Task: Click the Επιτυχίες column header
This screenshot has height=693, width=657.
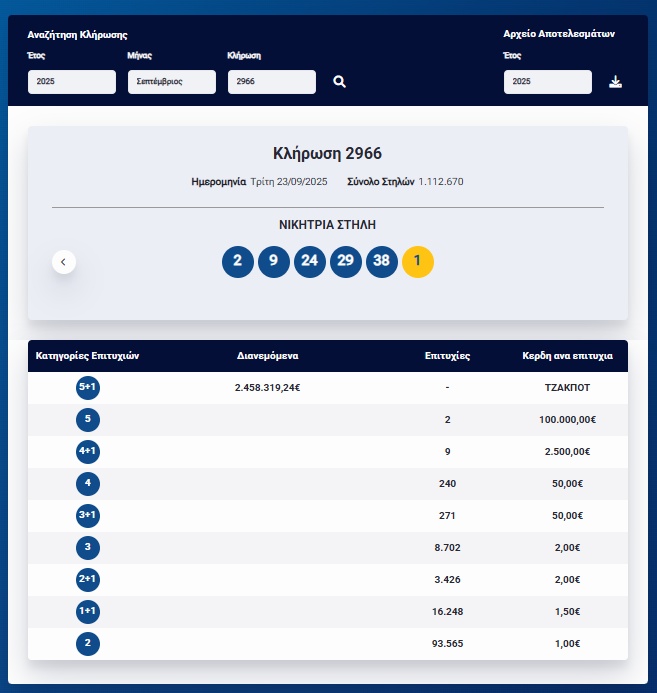Action: click(447, 356)
